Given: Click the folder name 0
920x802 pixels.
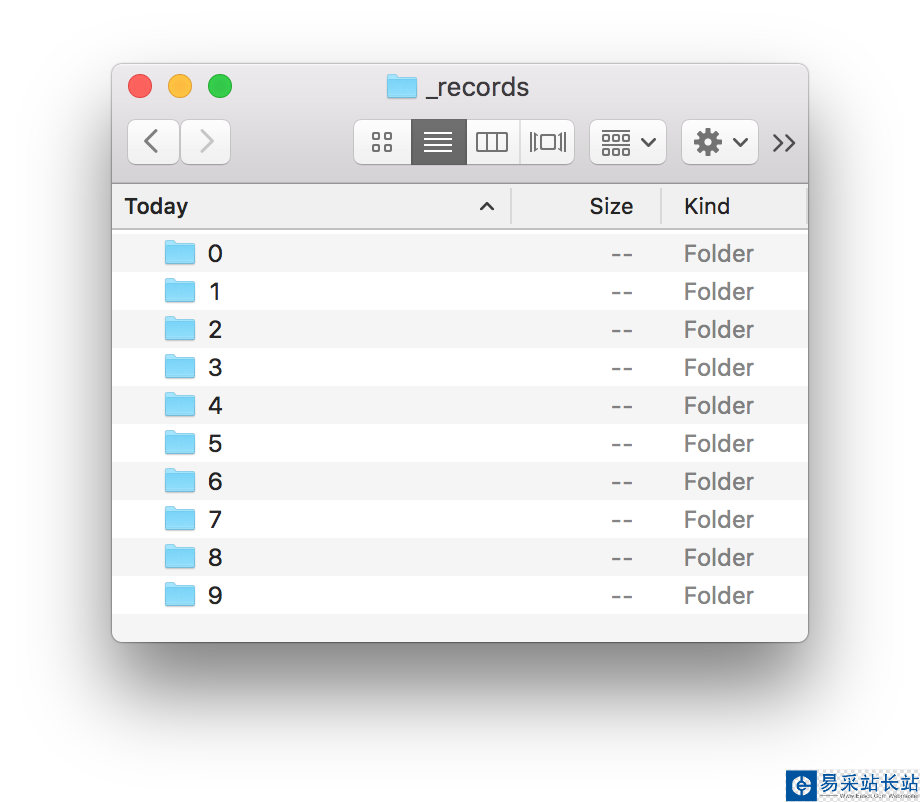Looking at the screenshot, I should coord(215,253).
